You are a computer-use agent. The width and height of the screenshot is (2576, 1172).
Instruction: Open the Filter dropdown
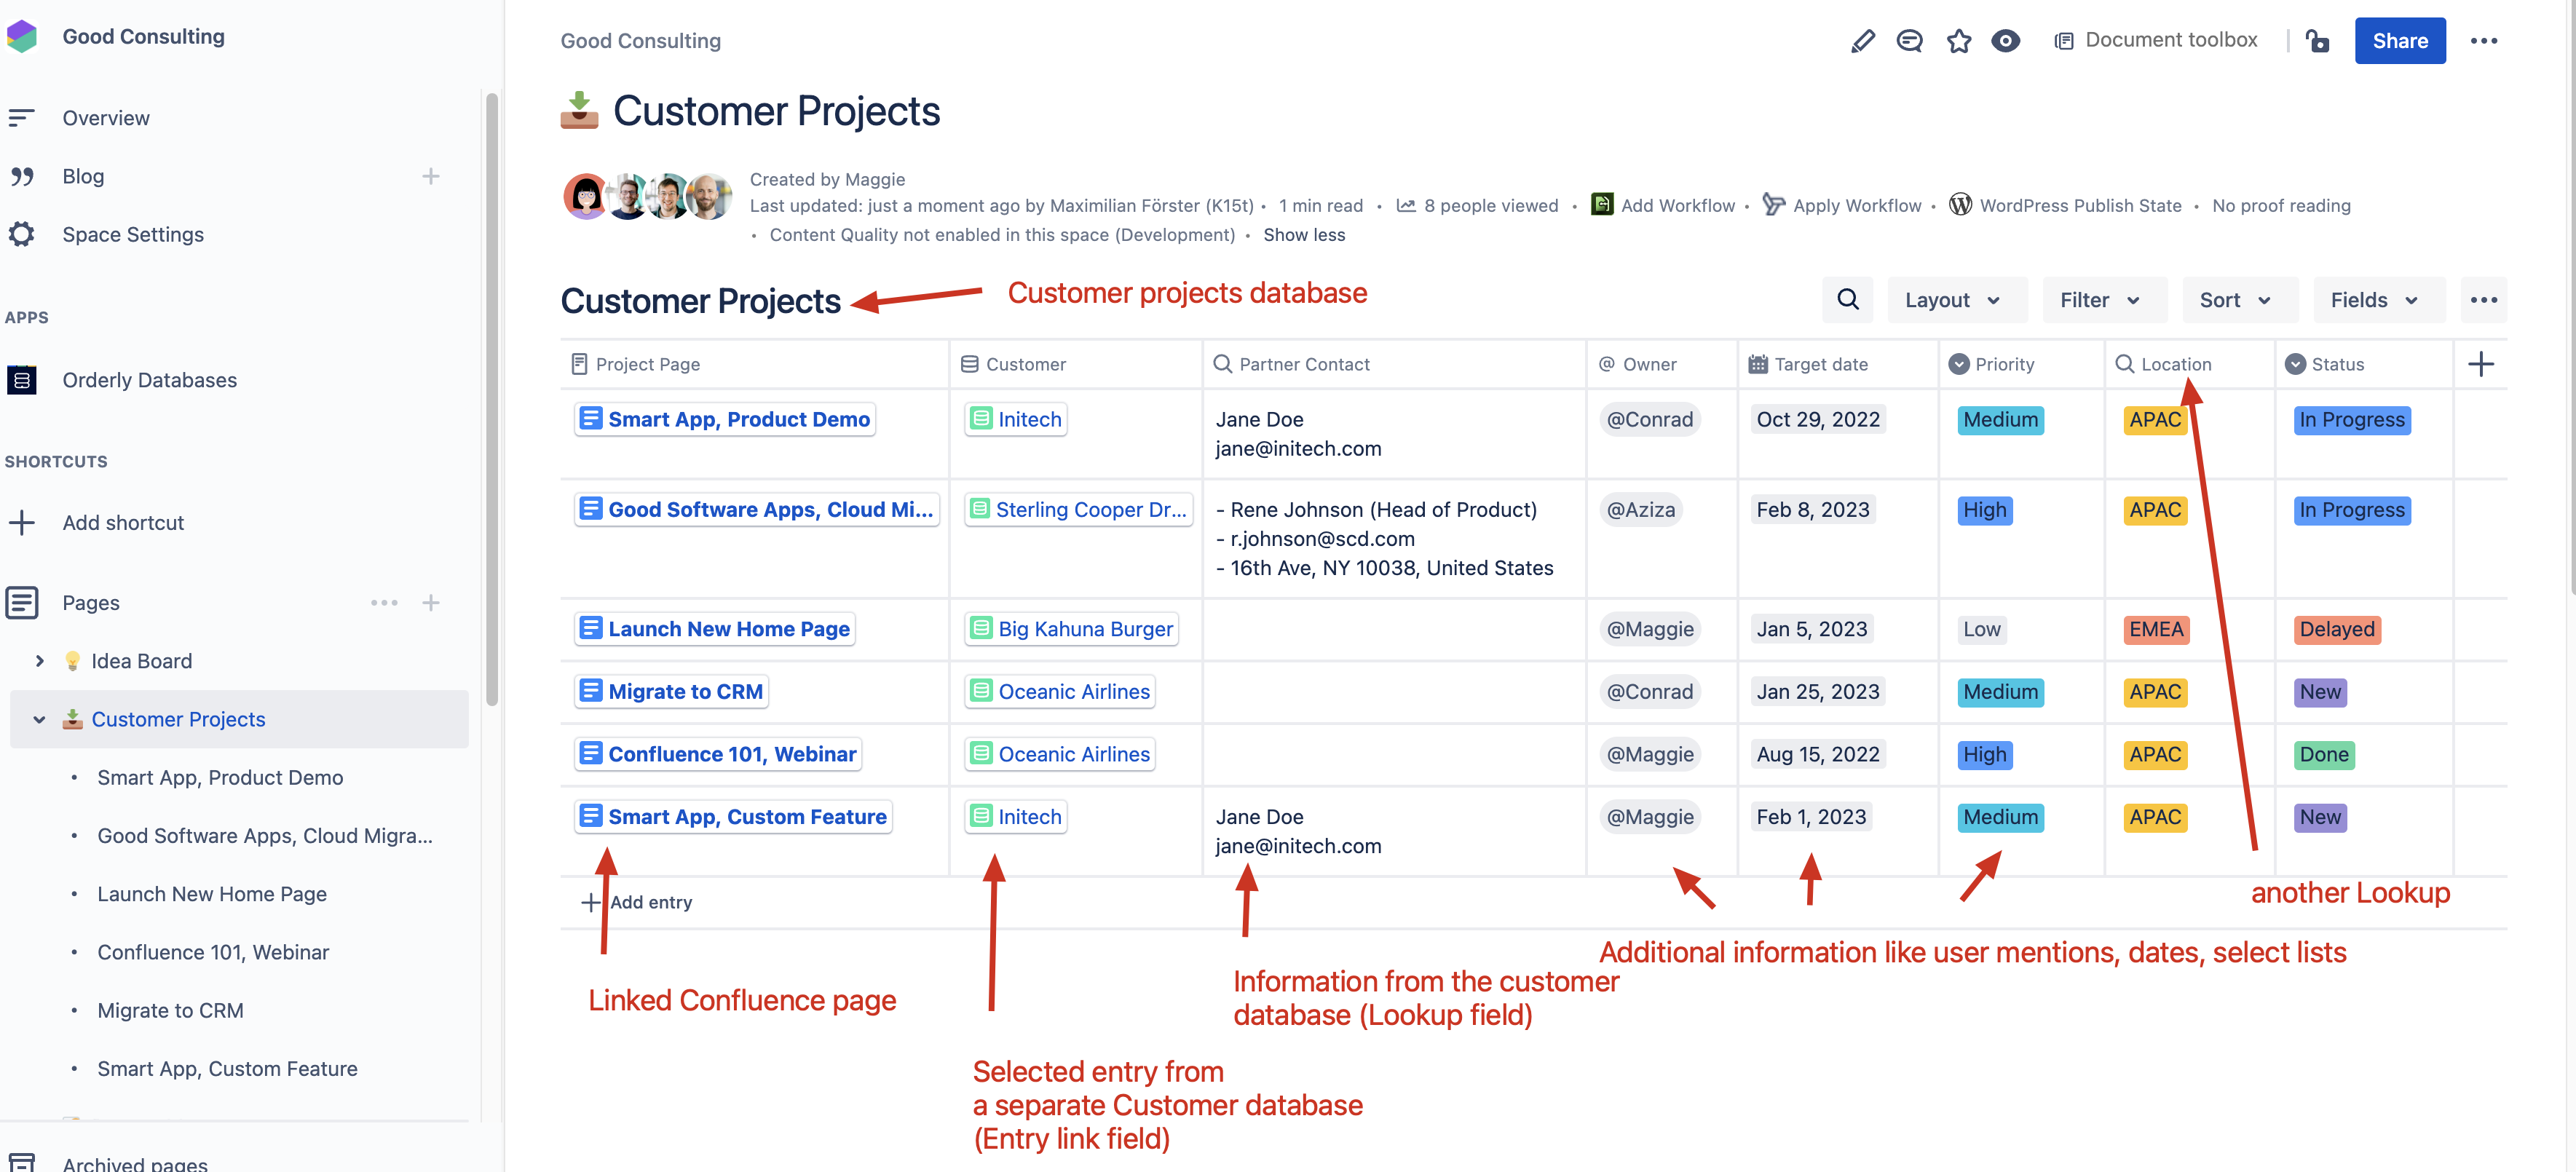[x=2103, y=299]
